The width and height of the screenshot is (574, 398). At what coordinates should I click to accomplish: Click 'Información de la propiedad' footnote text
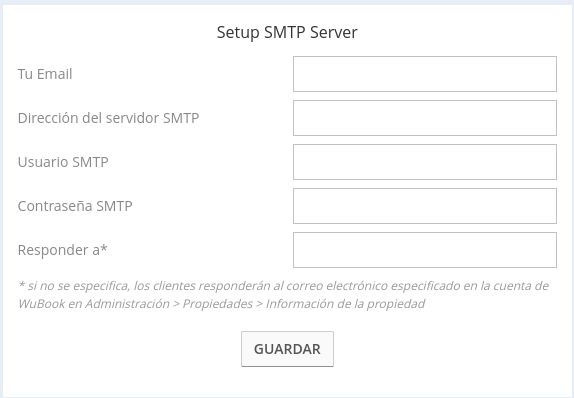click(x=345, y=304)
